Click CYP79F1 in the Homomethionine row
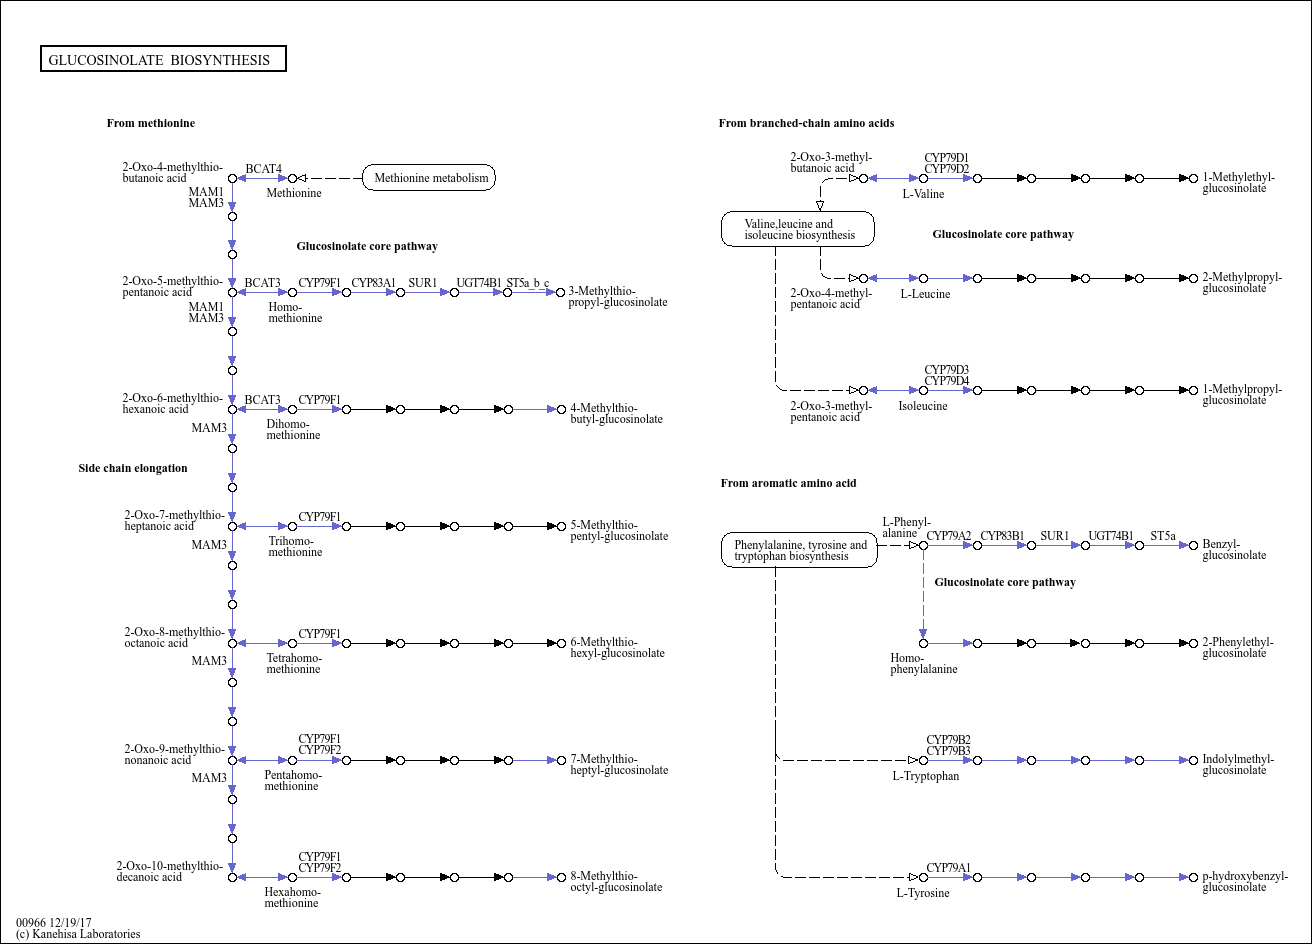The image size is (1312, 944). tap(319, 283)
